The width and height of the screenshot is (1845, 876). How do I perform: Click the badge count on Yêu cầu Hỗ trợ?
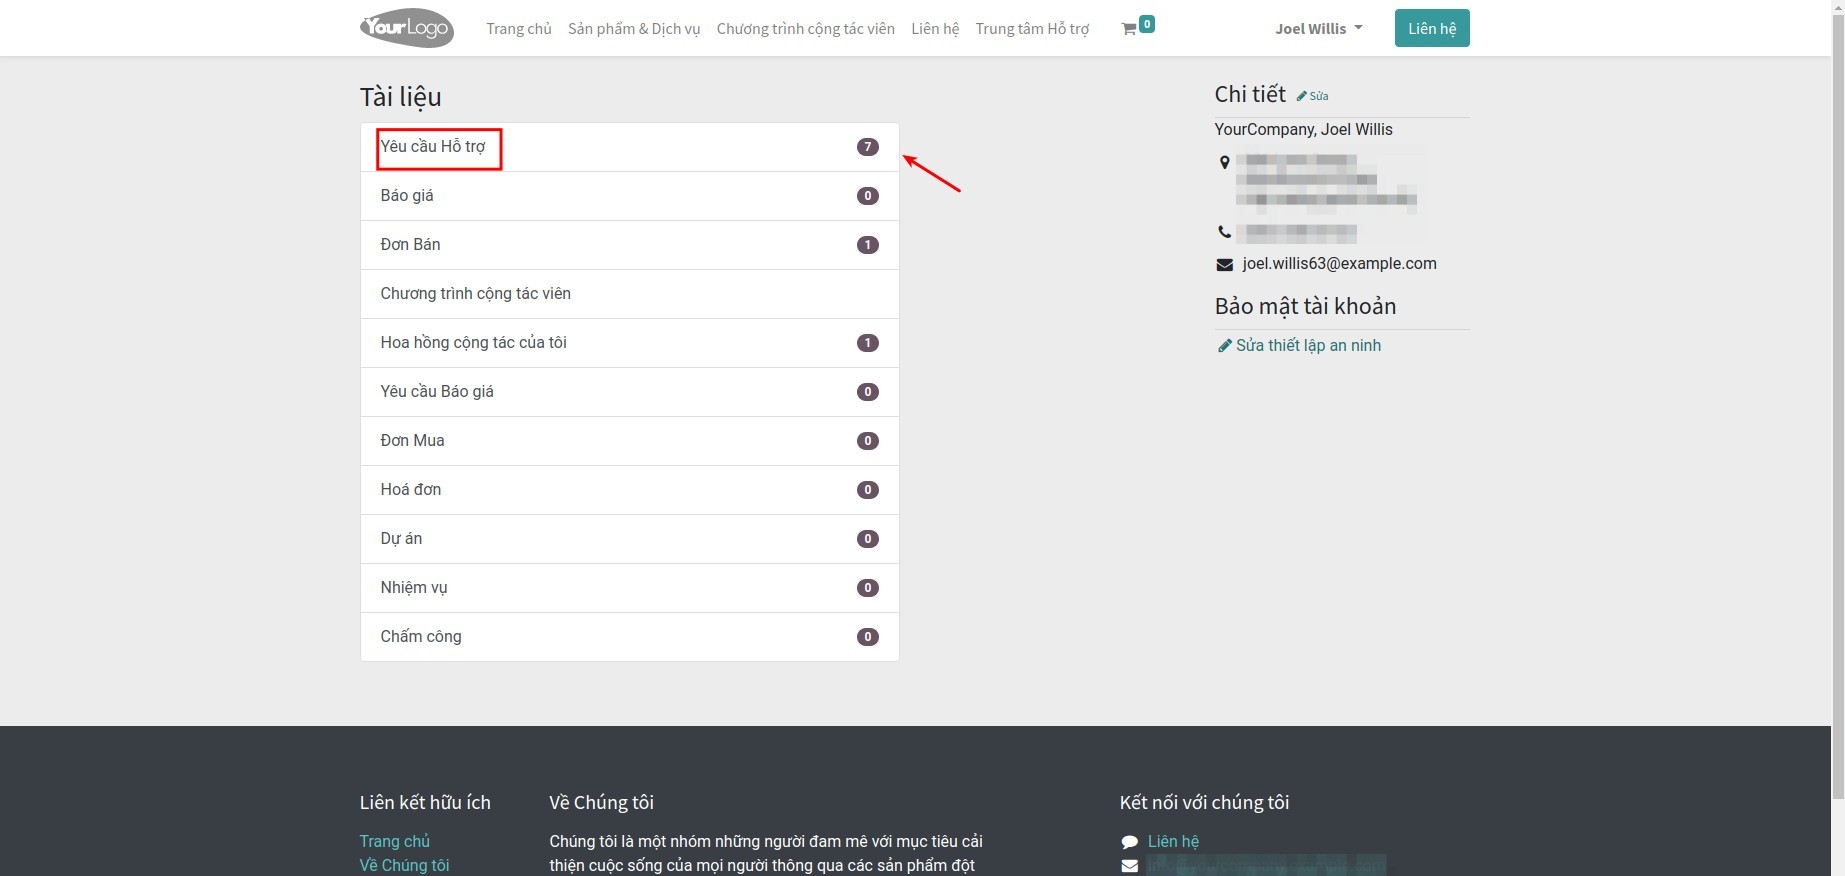867,147
